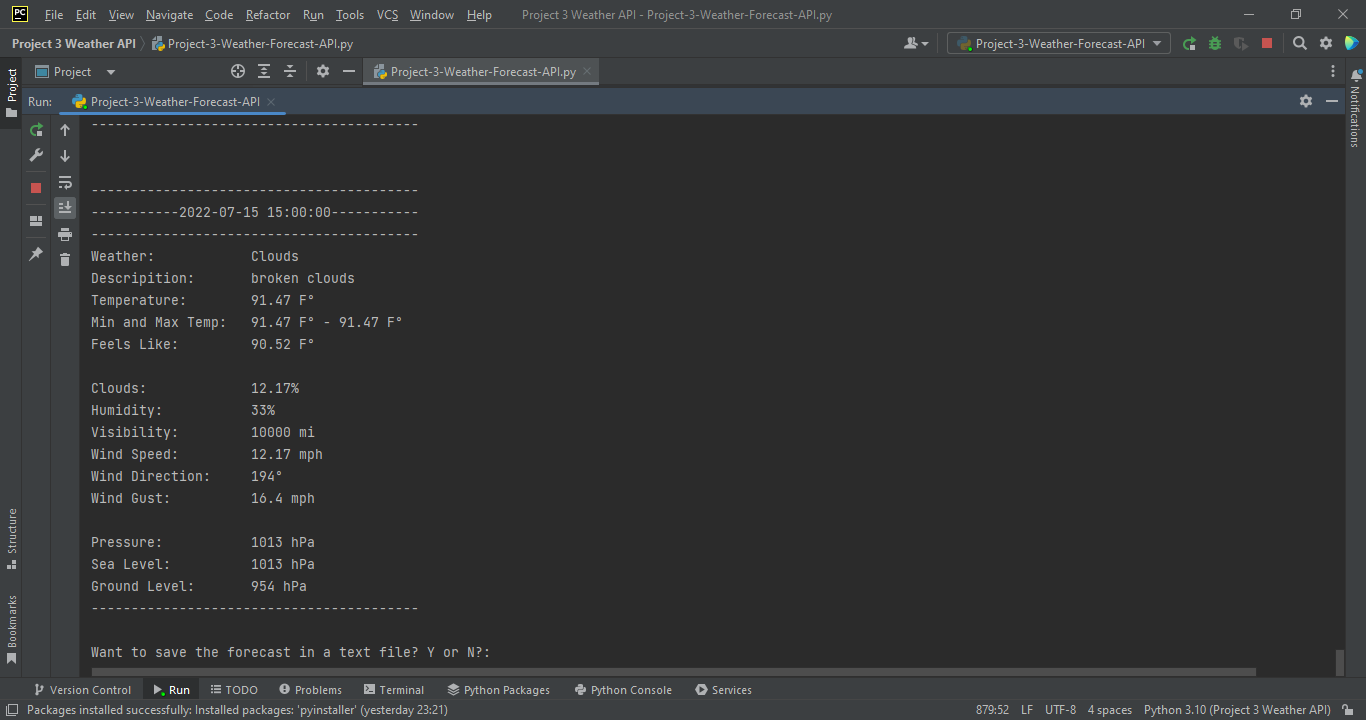Open the user profile dropdown

click(916, 43)
